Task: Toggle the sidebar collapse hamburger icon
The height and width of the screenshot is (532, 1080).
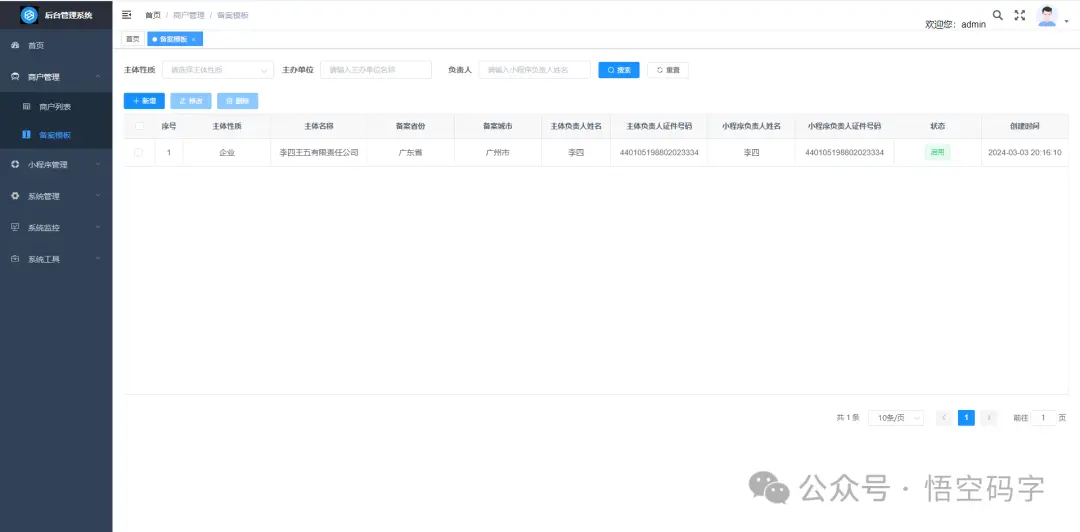Action: pyautogui.click(x=126, y=14)
